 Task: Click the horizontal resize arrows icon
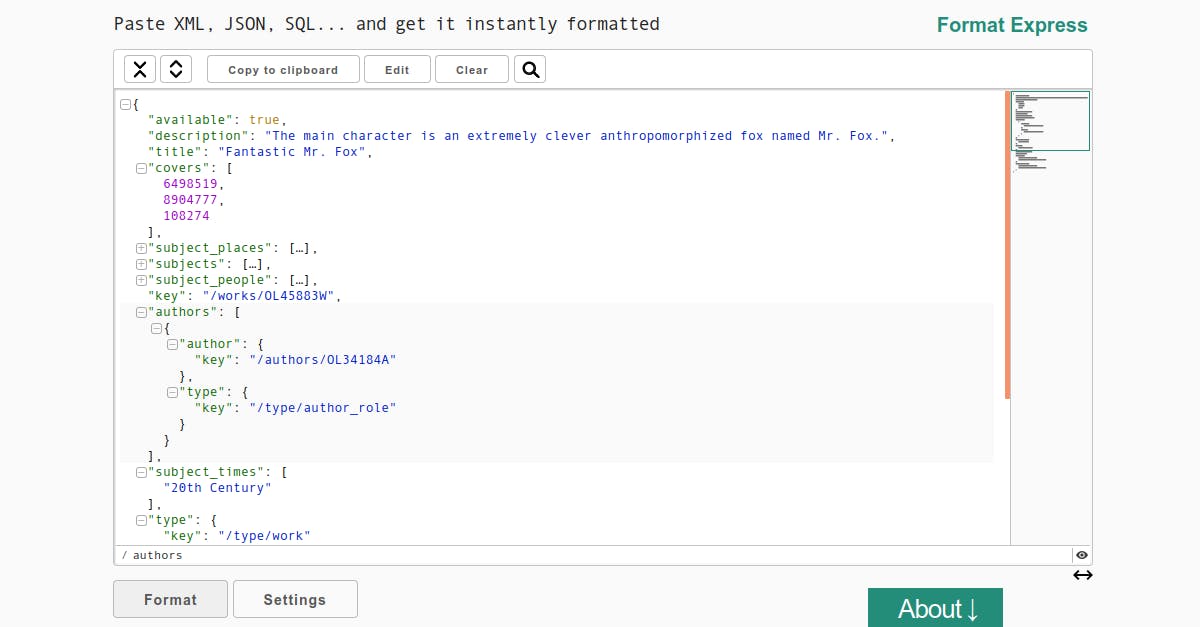pyautogui.click(x=1083, y=575)
